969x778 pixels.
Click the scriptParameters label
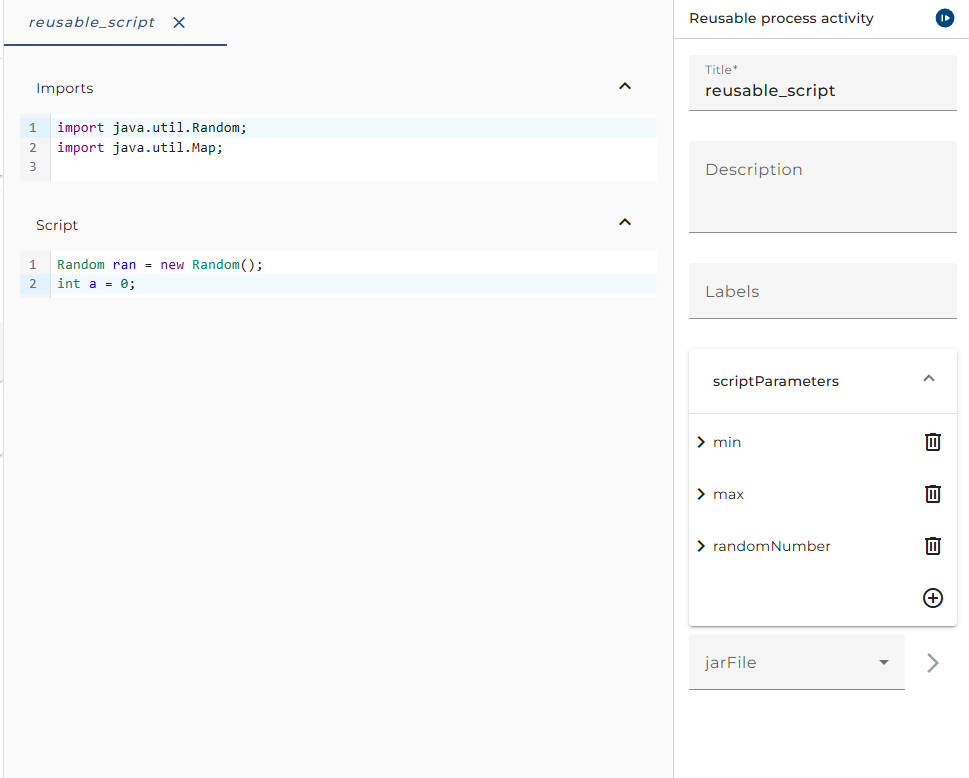point(776,381)
